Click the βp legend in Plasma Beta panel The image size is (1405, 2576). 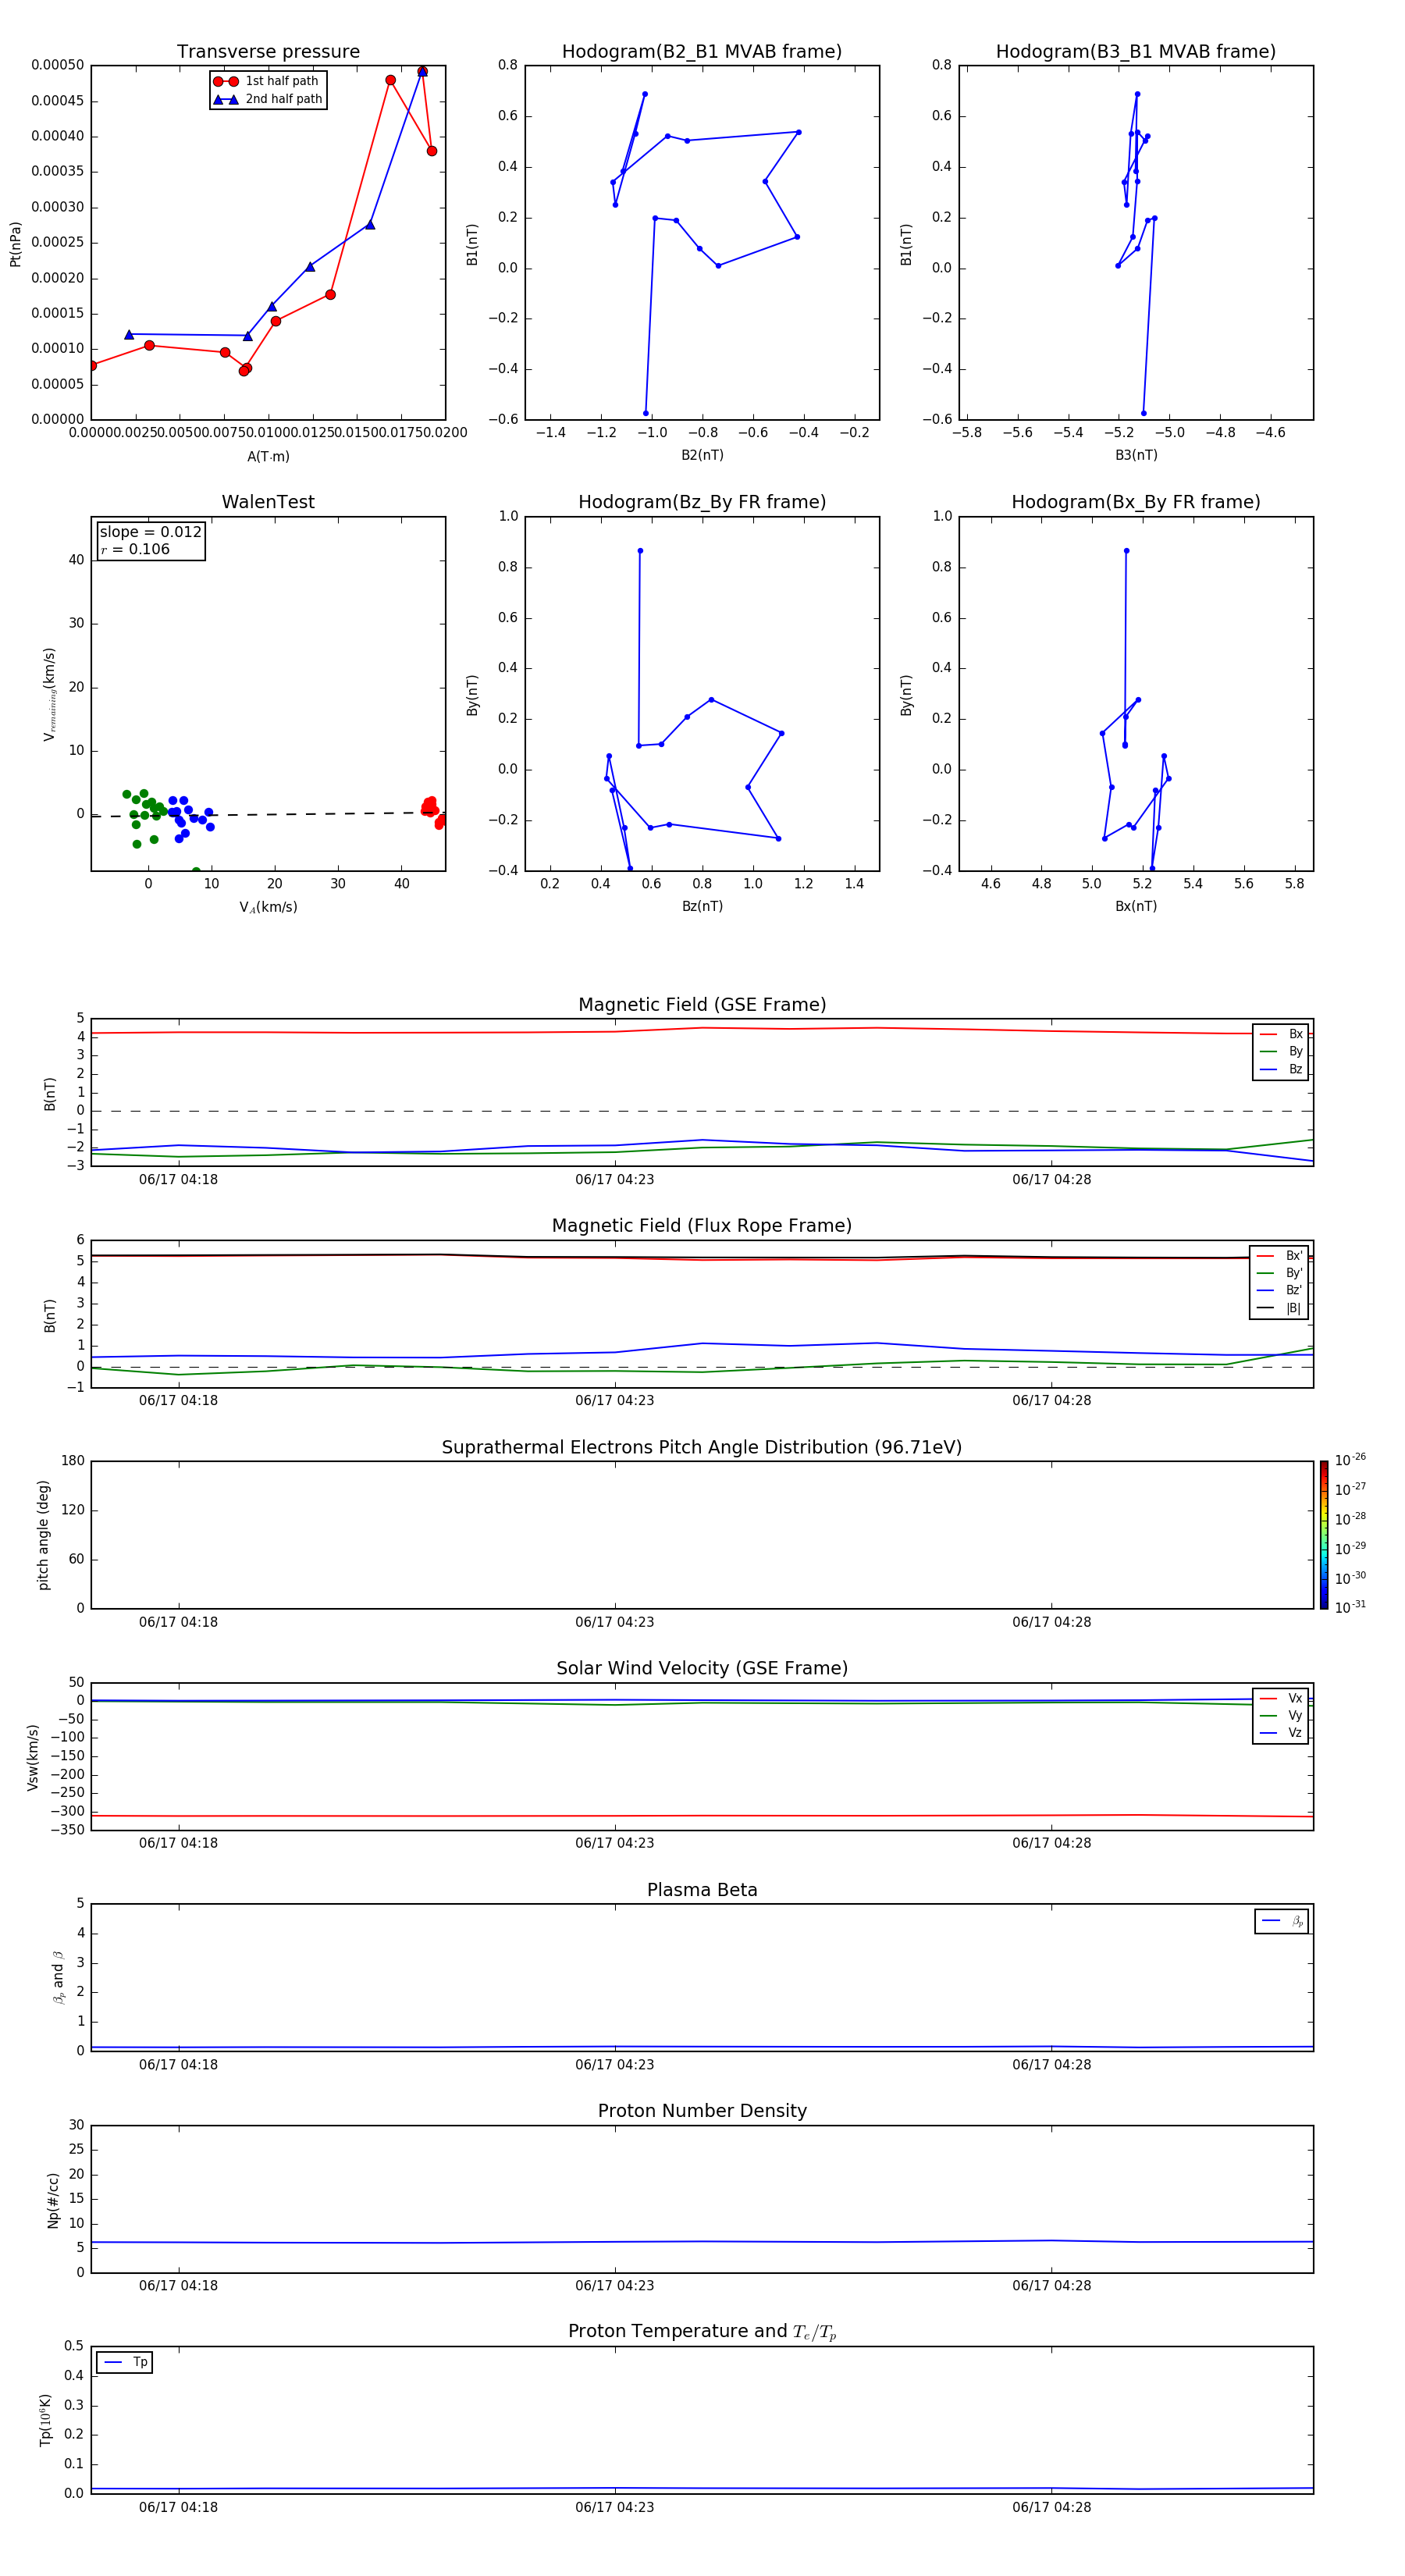(1282, 1921)
